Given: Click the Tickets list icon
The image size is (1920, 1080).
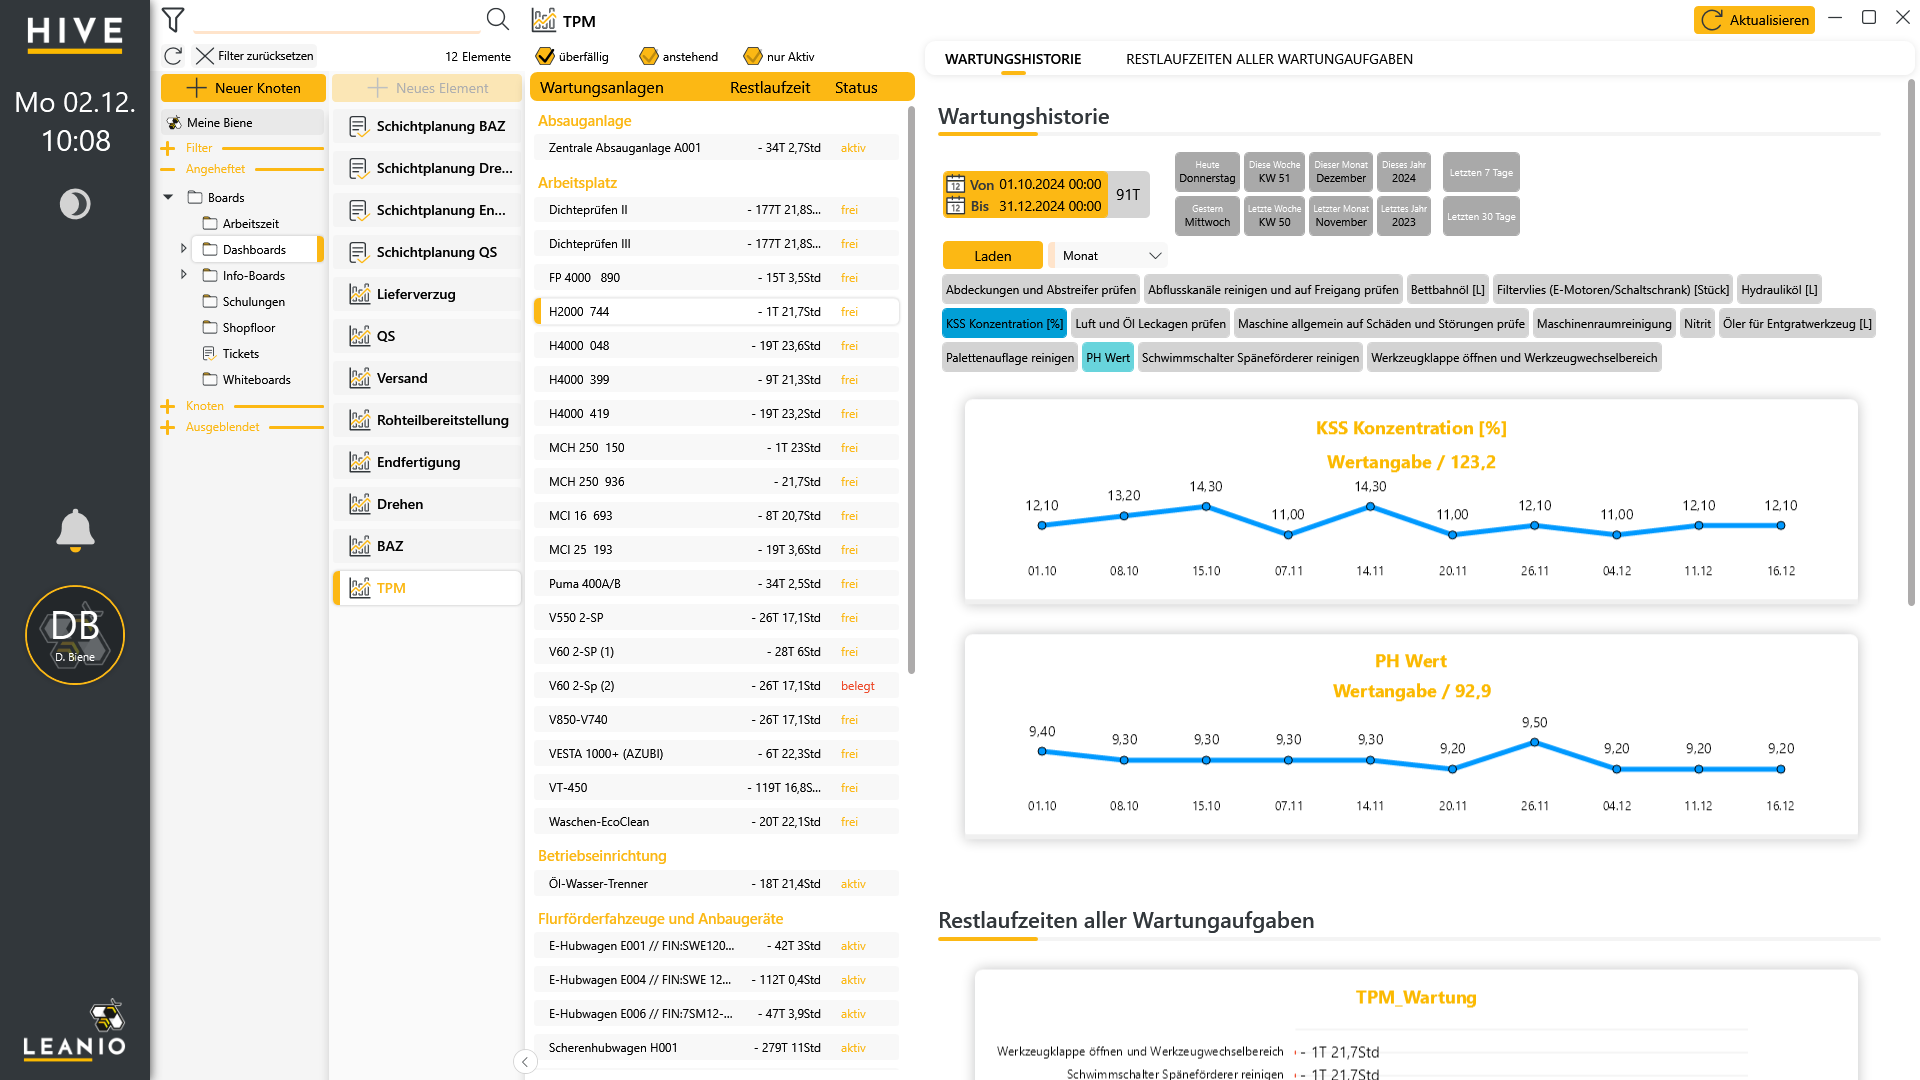Looking at the screenshot, I should click(x=210, y=354).
